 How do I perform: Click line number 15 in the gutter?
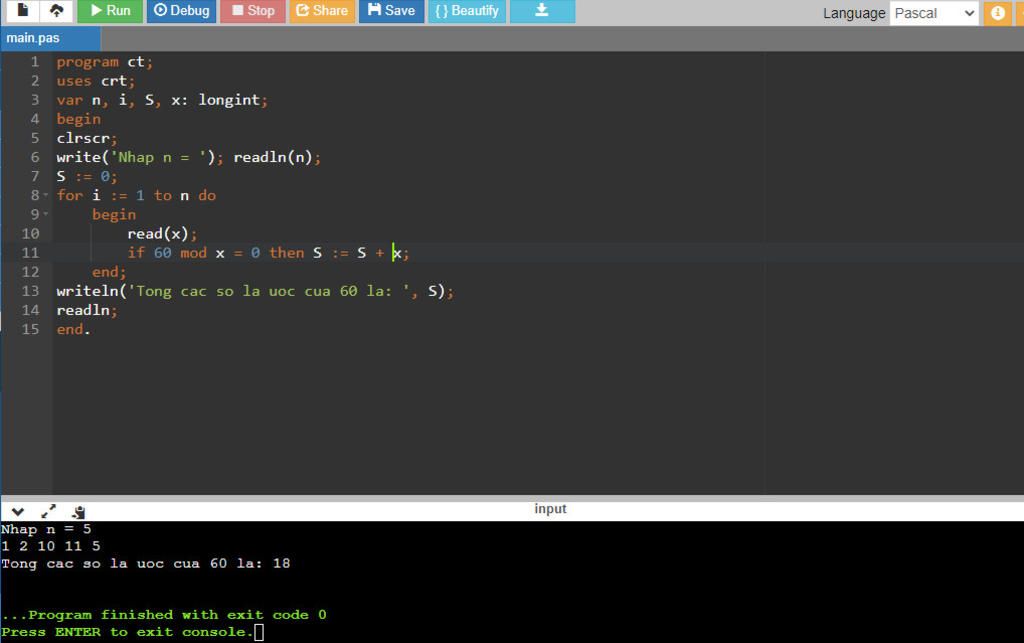pyautogui.click(x=30, y=329)
